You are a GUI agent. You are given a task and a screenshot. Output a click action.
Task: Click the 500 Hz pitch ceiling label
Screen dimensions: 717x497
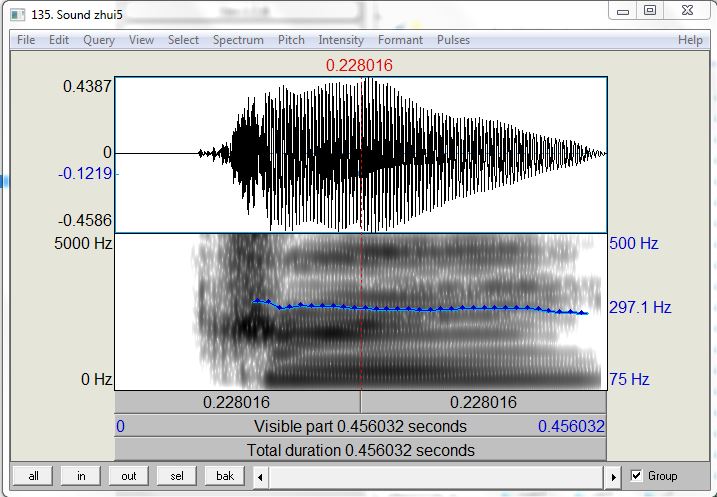coord(633,243)
